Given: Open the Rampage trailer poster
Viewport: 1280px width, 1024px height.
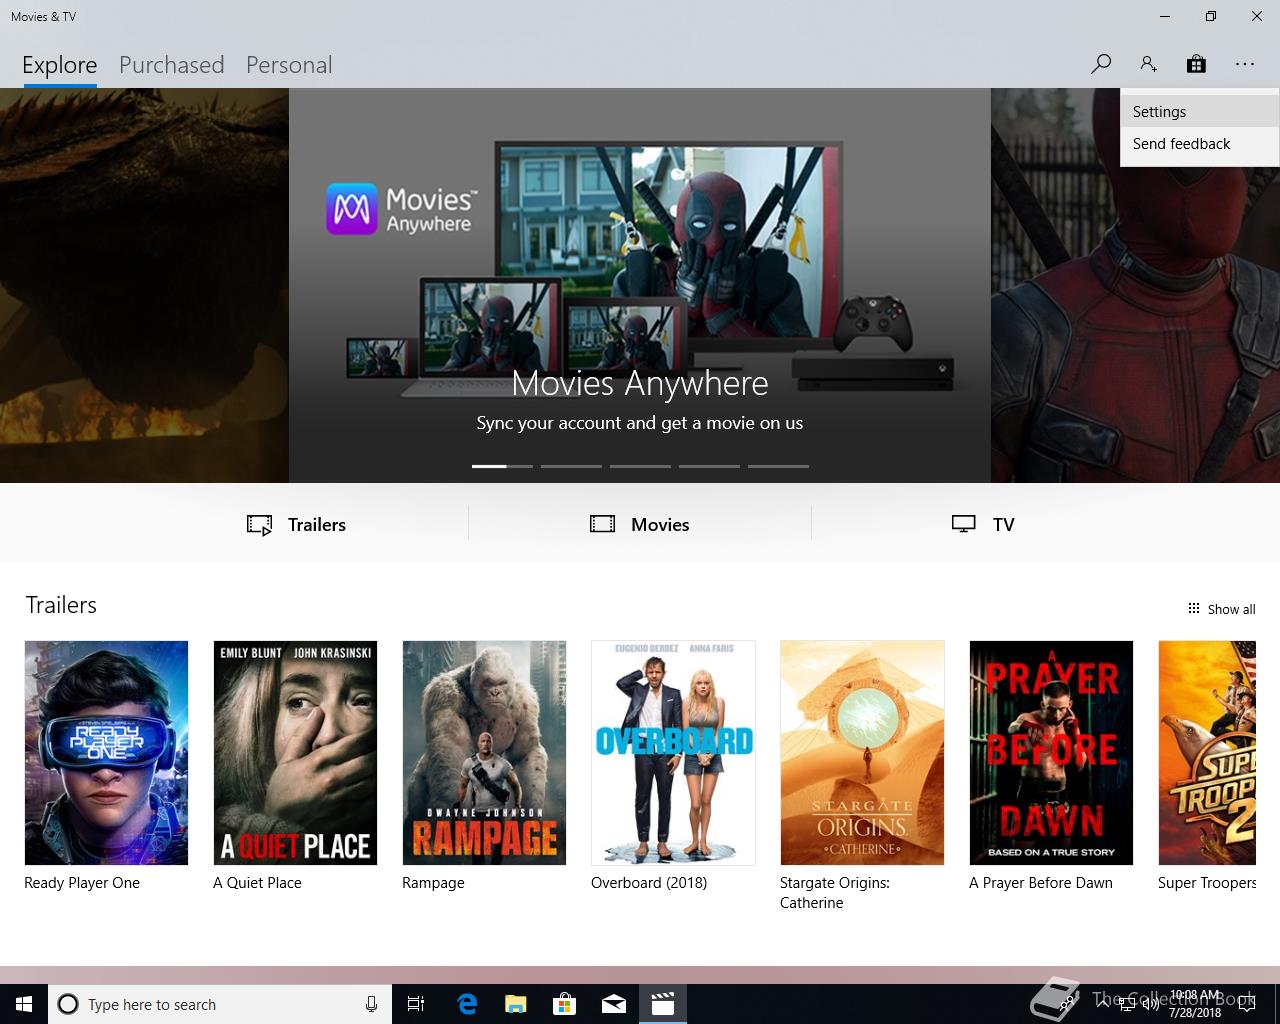Looking at the screenshot, I should tap(484, 753).
